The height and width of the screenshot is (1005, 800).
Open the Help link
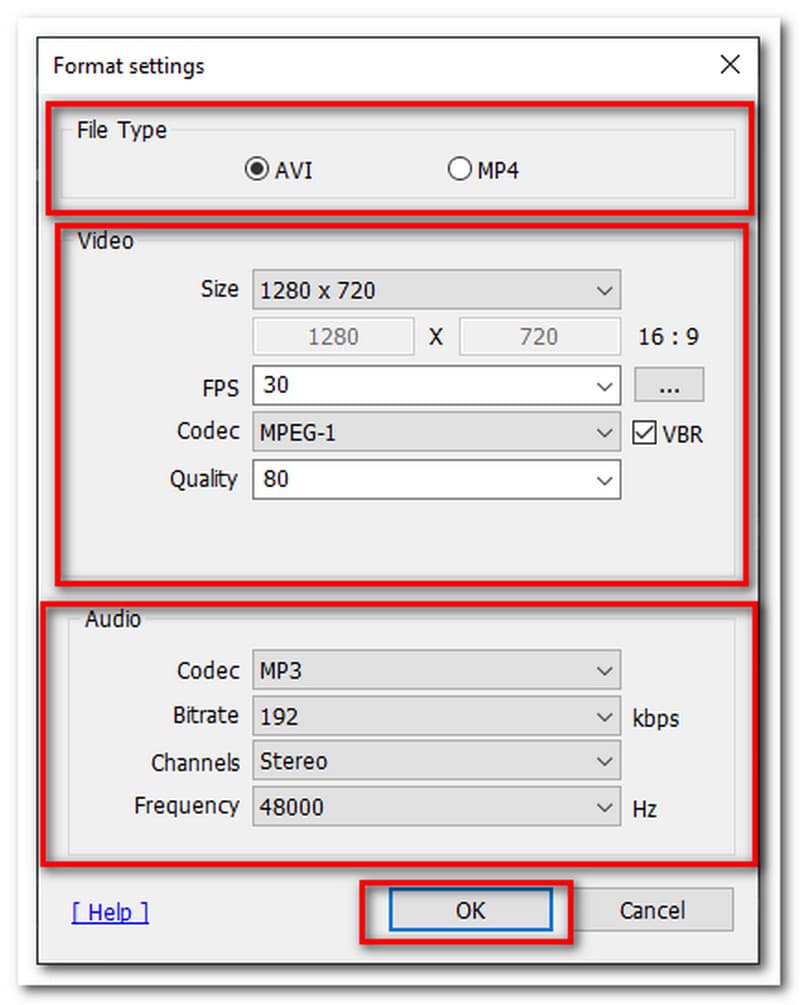pos(110,911)
